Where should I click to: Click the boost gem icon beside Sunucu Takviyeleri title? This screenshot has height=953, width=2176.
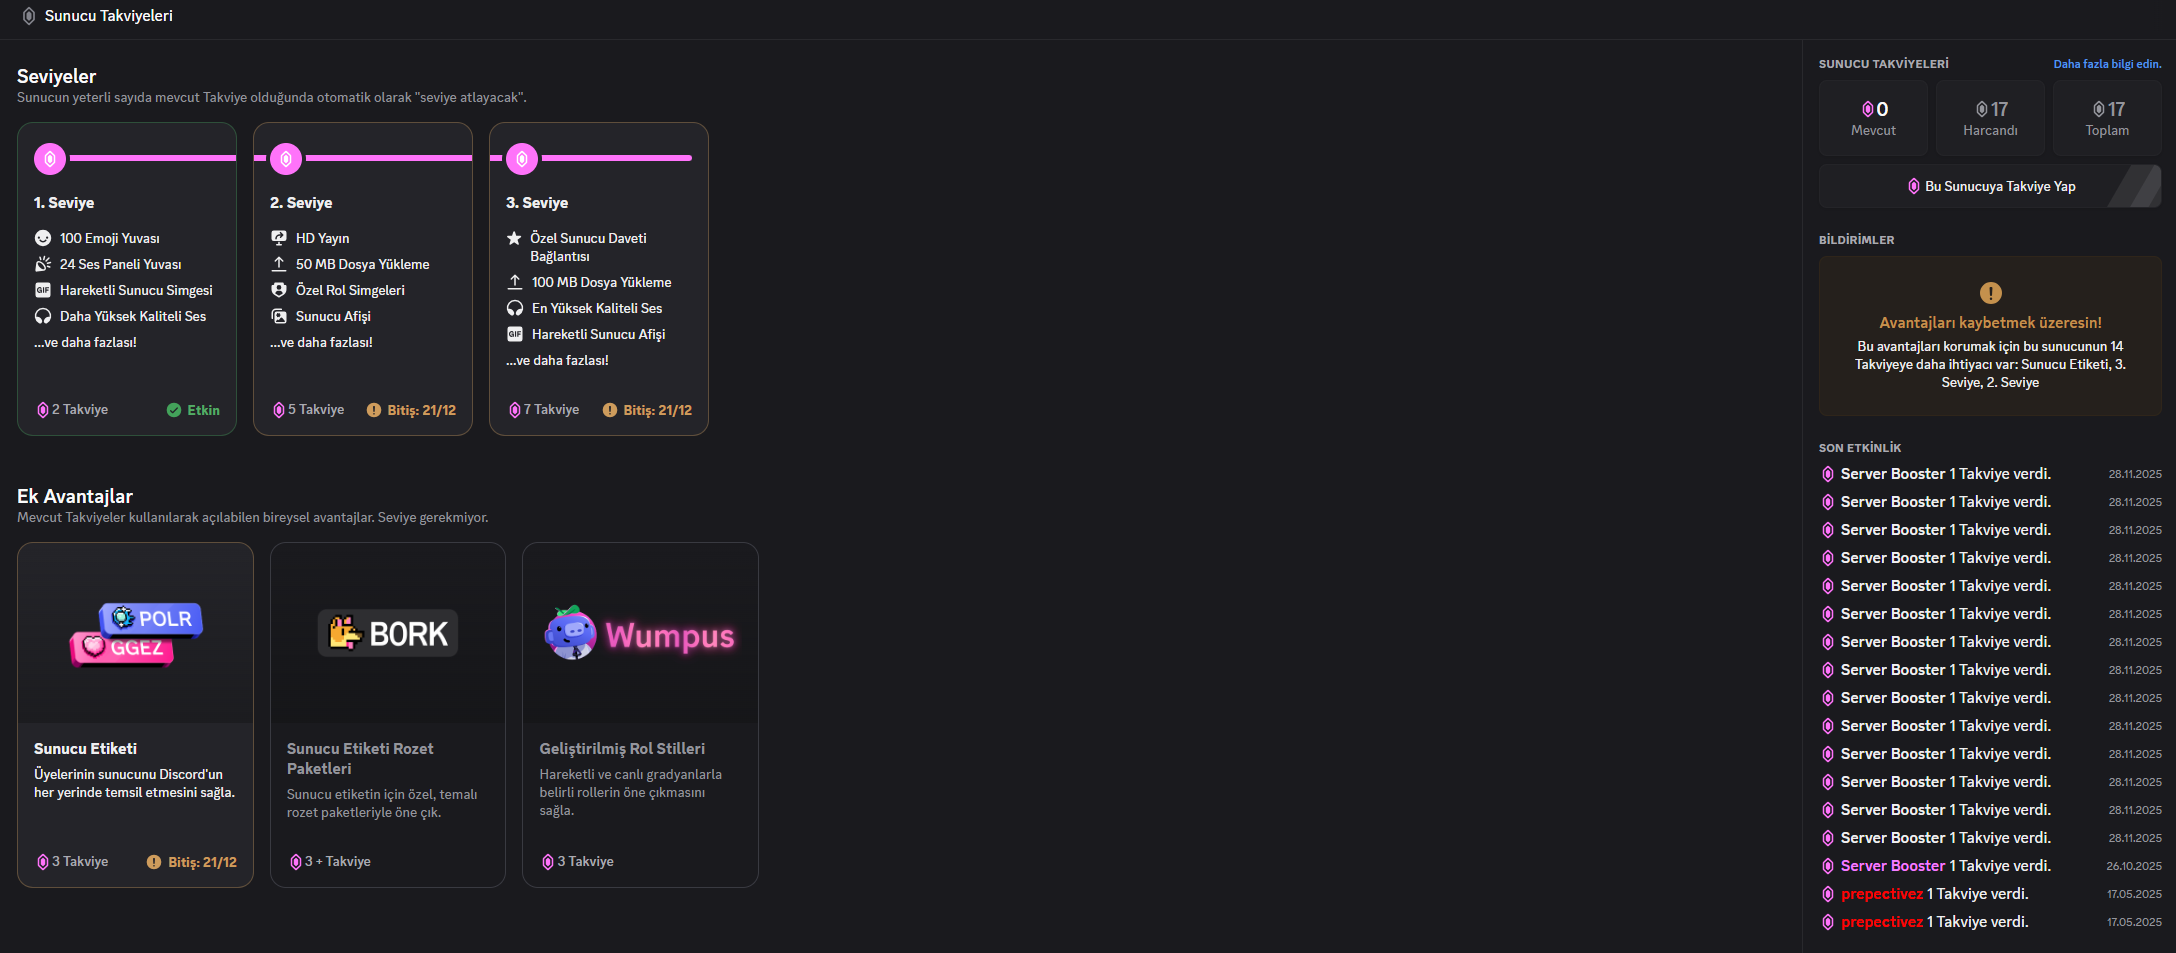click(29, 16)
